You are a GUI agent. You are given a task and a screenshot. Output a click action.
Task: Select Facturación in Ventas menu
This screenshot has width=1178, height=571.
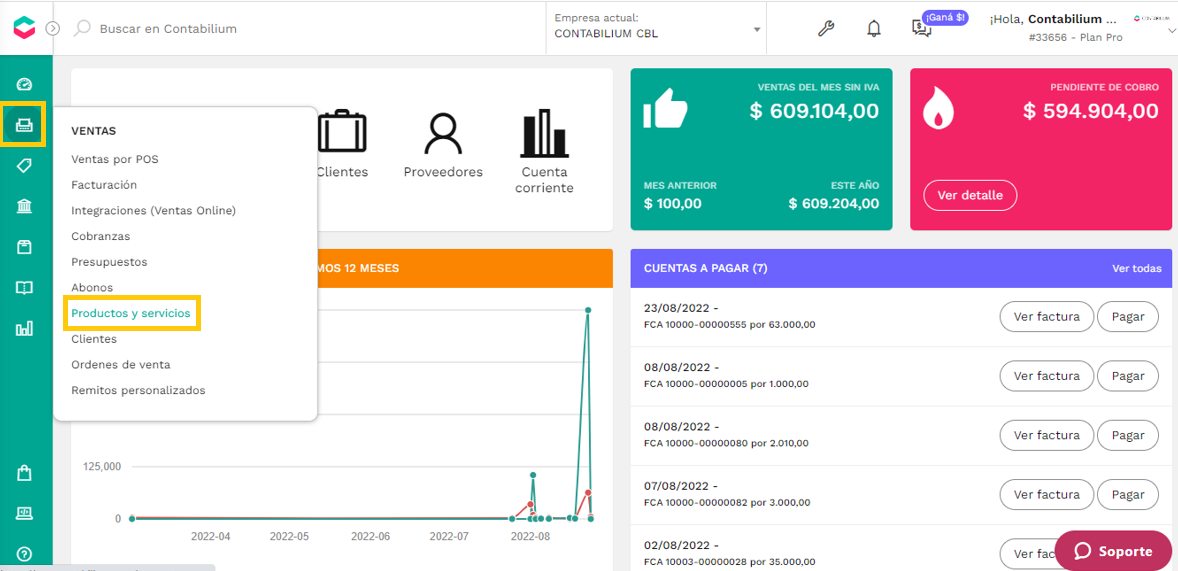104,185
